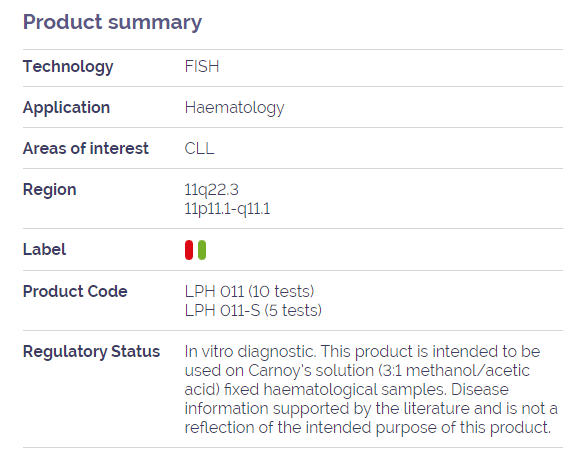Image resolution: width=578 pixels, height=465 pixels.
Task: Click the Product summary heading
Action: click(112, 22)
